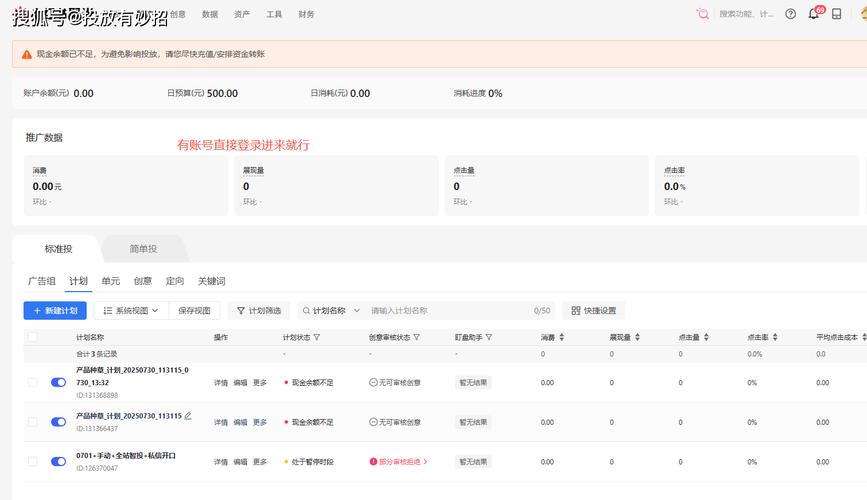Click edit pencil beside 产品种草_计划_20250730_113115
Viewport: 867px width, 500px height.
188,415
